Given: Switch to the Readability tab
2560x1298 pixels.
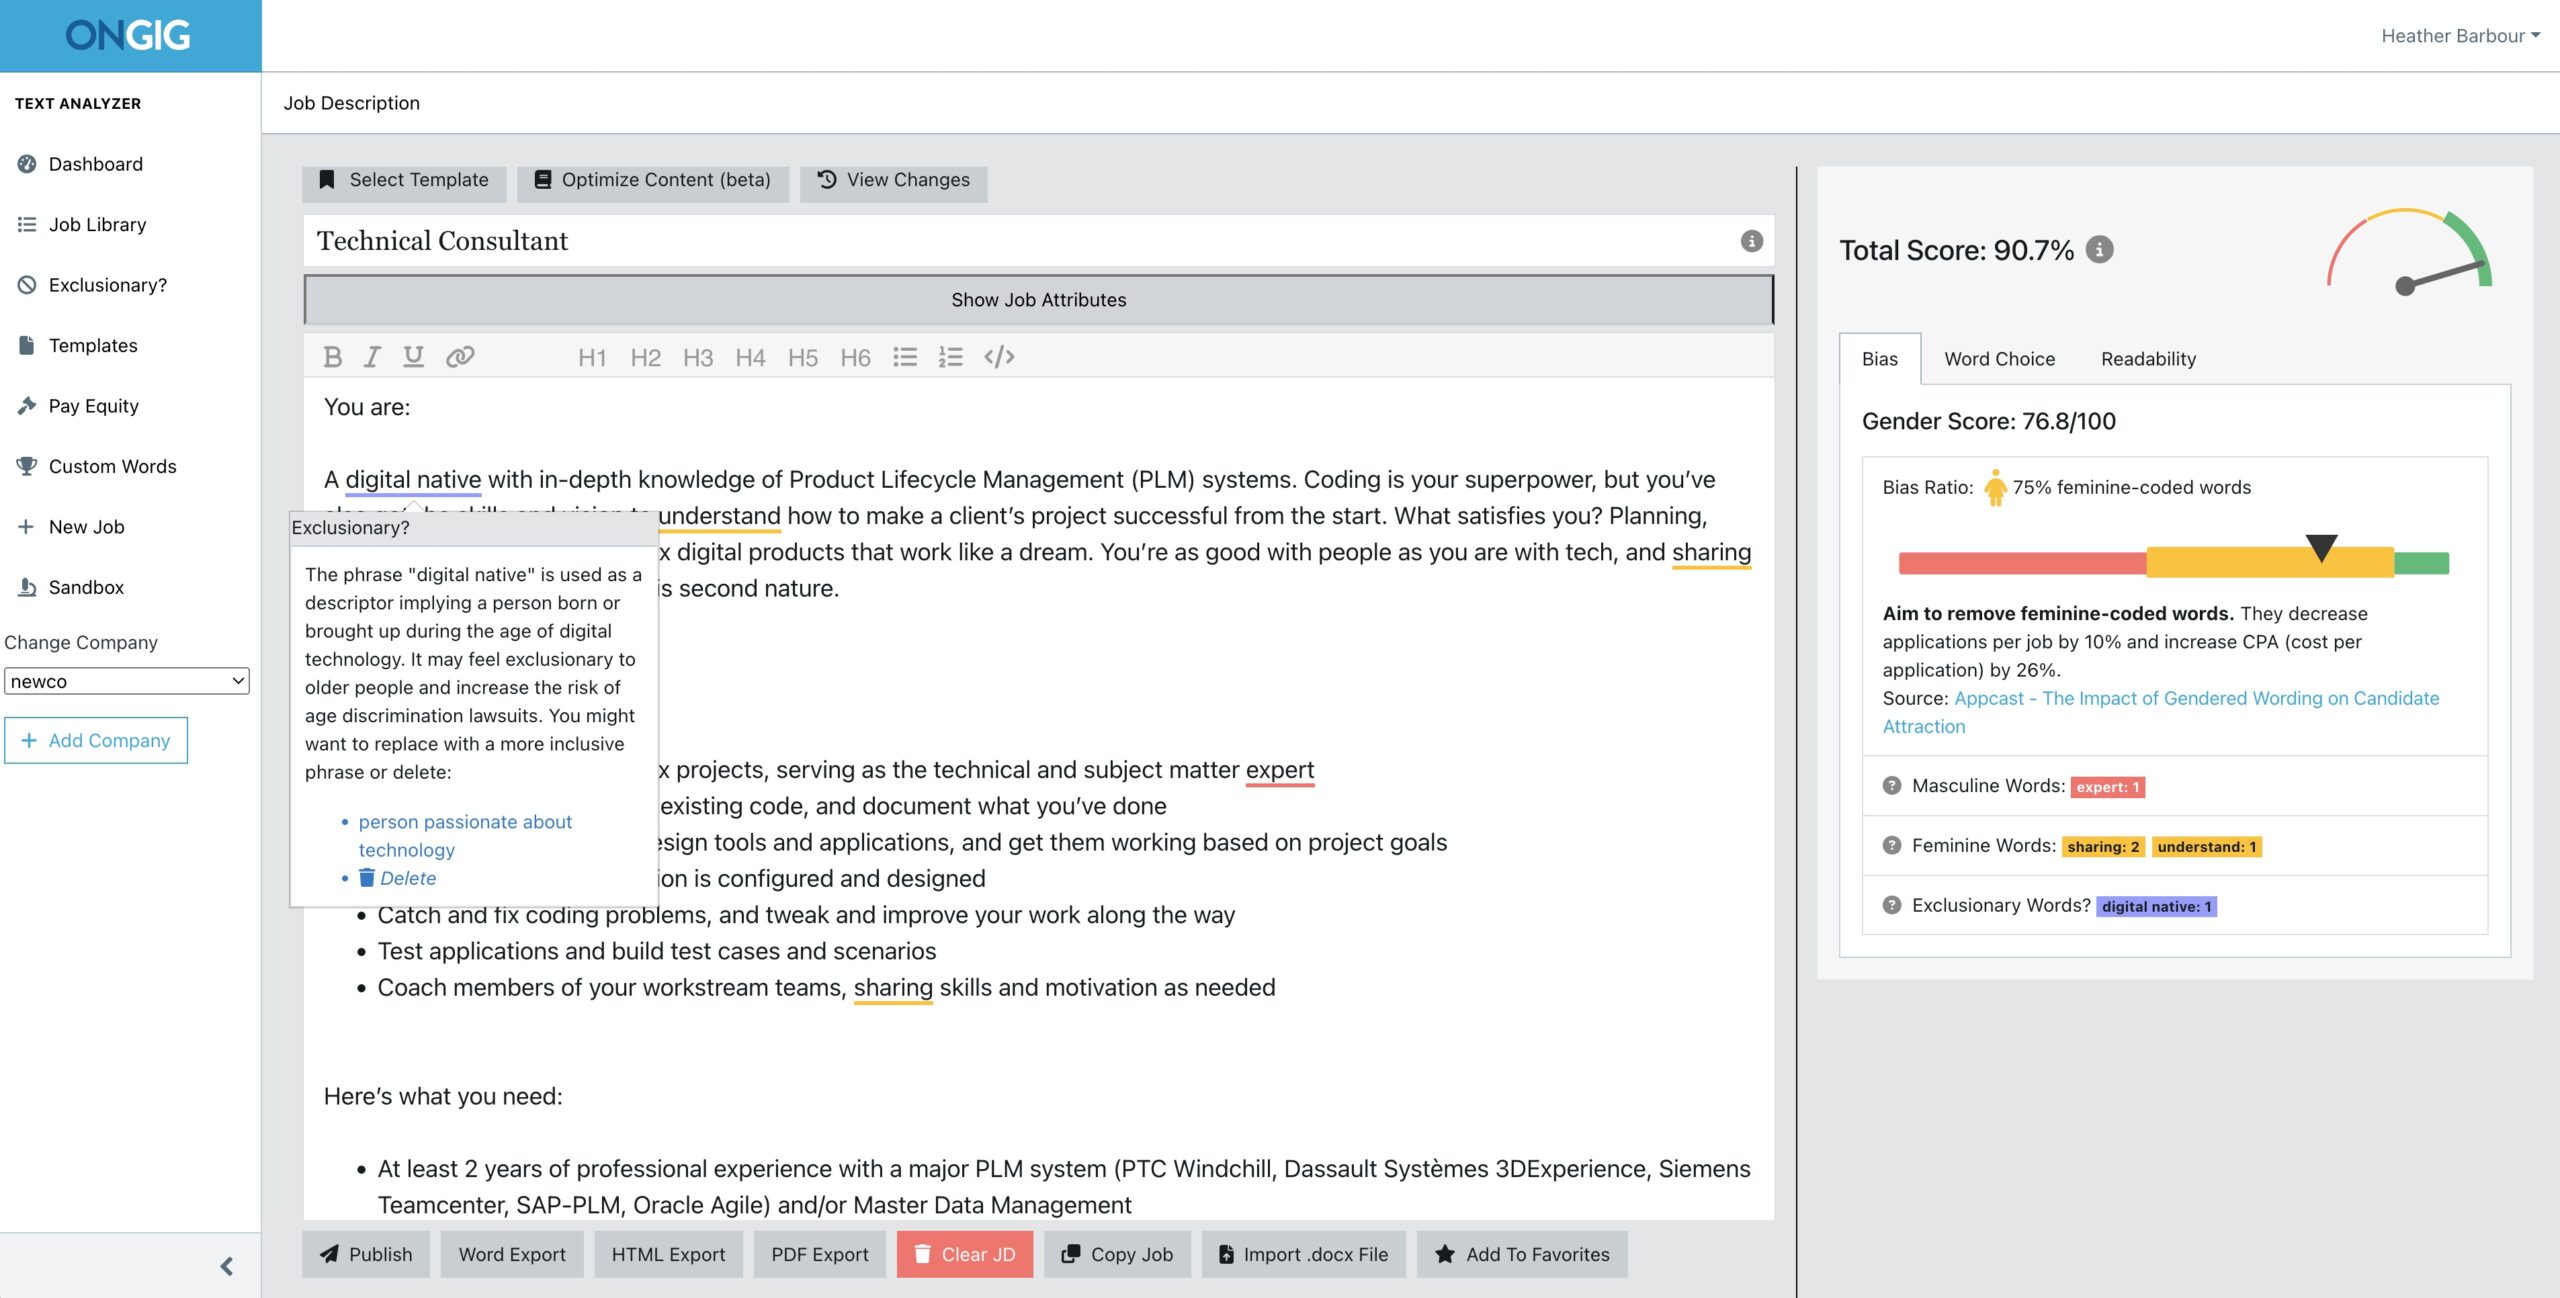Looking at the screenshot, I should click(2148, 359).
